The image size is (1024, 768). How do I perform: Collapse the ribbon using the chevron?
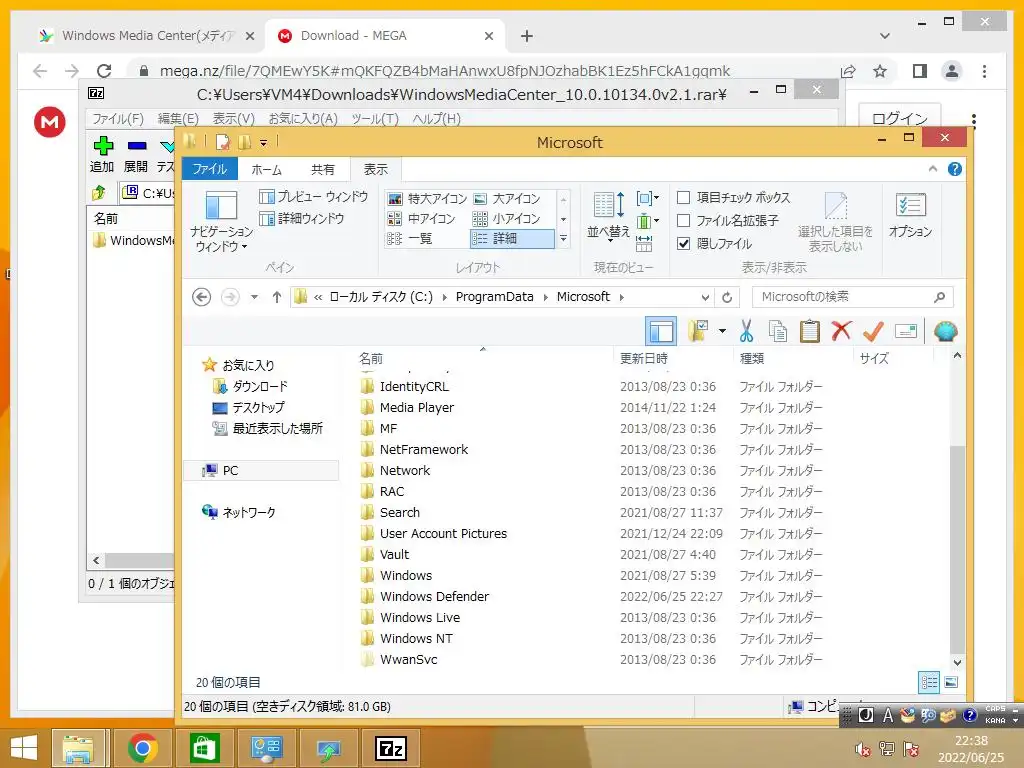(933, 169)
